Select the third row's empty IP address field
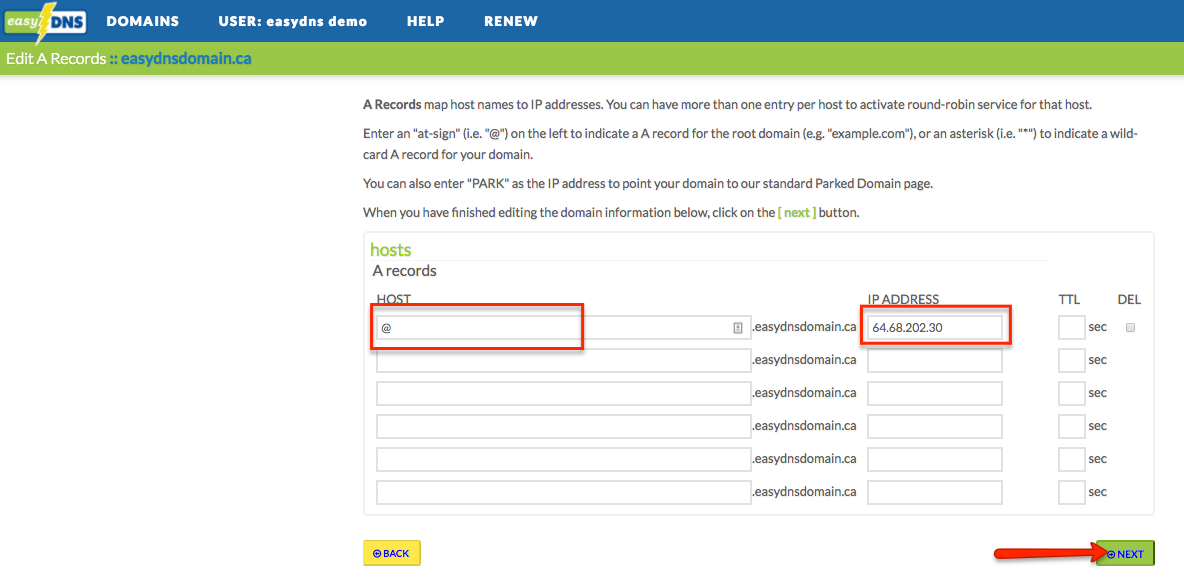Image resolution: width=1184 pixels, height=584 pixels. coord(935,394)
